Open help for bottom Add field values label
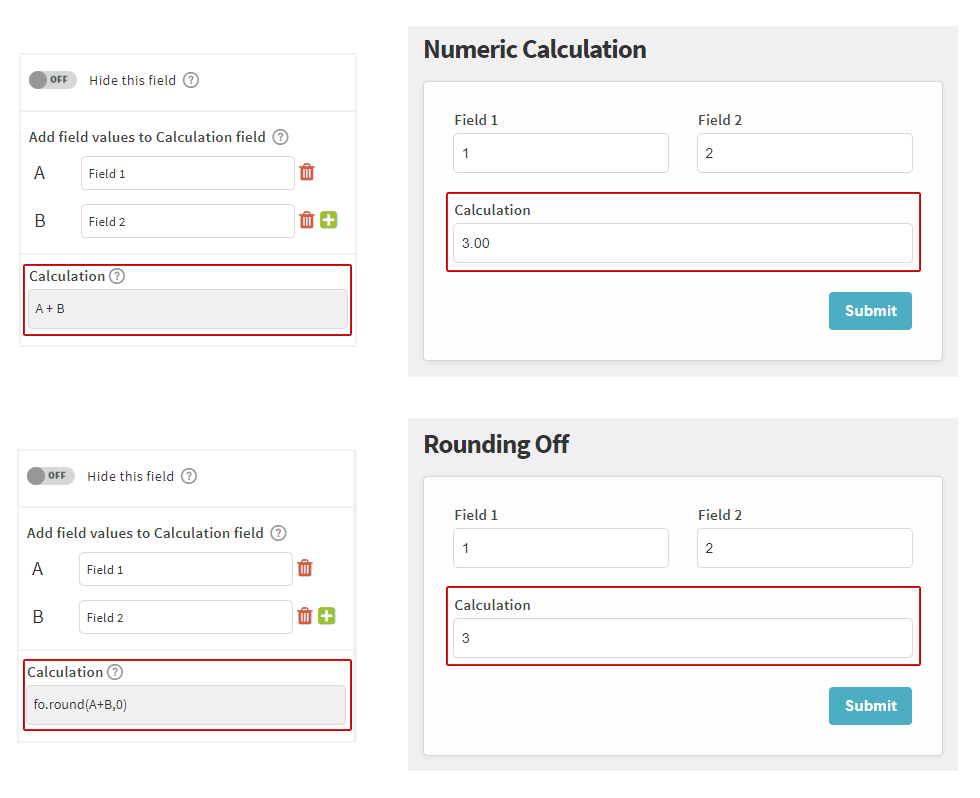980x798 pixels. coord(278,533)
